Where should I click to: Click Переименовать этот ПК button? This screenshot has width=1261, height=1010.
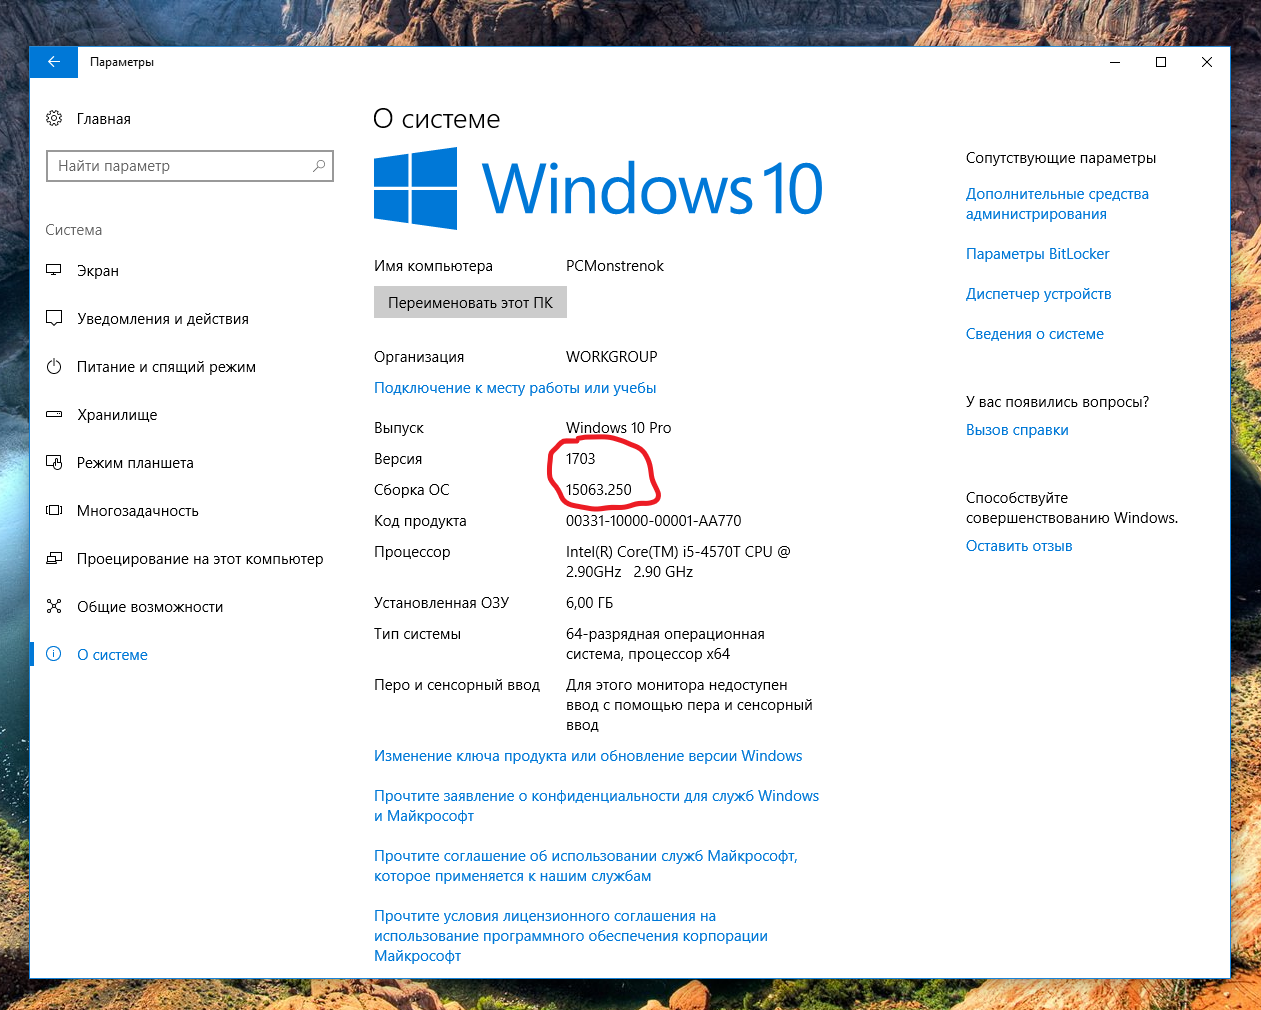470,302
